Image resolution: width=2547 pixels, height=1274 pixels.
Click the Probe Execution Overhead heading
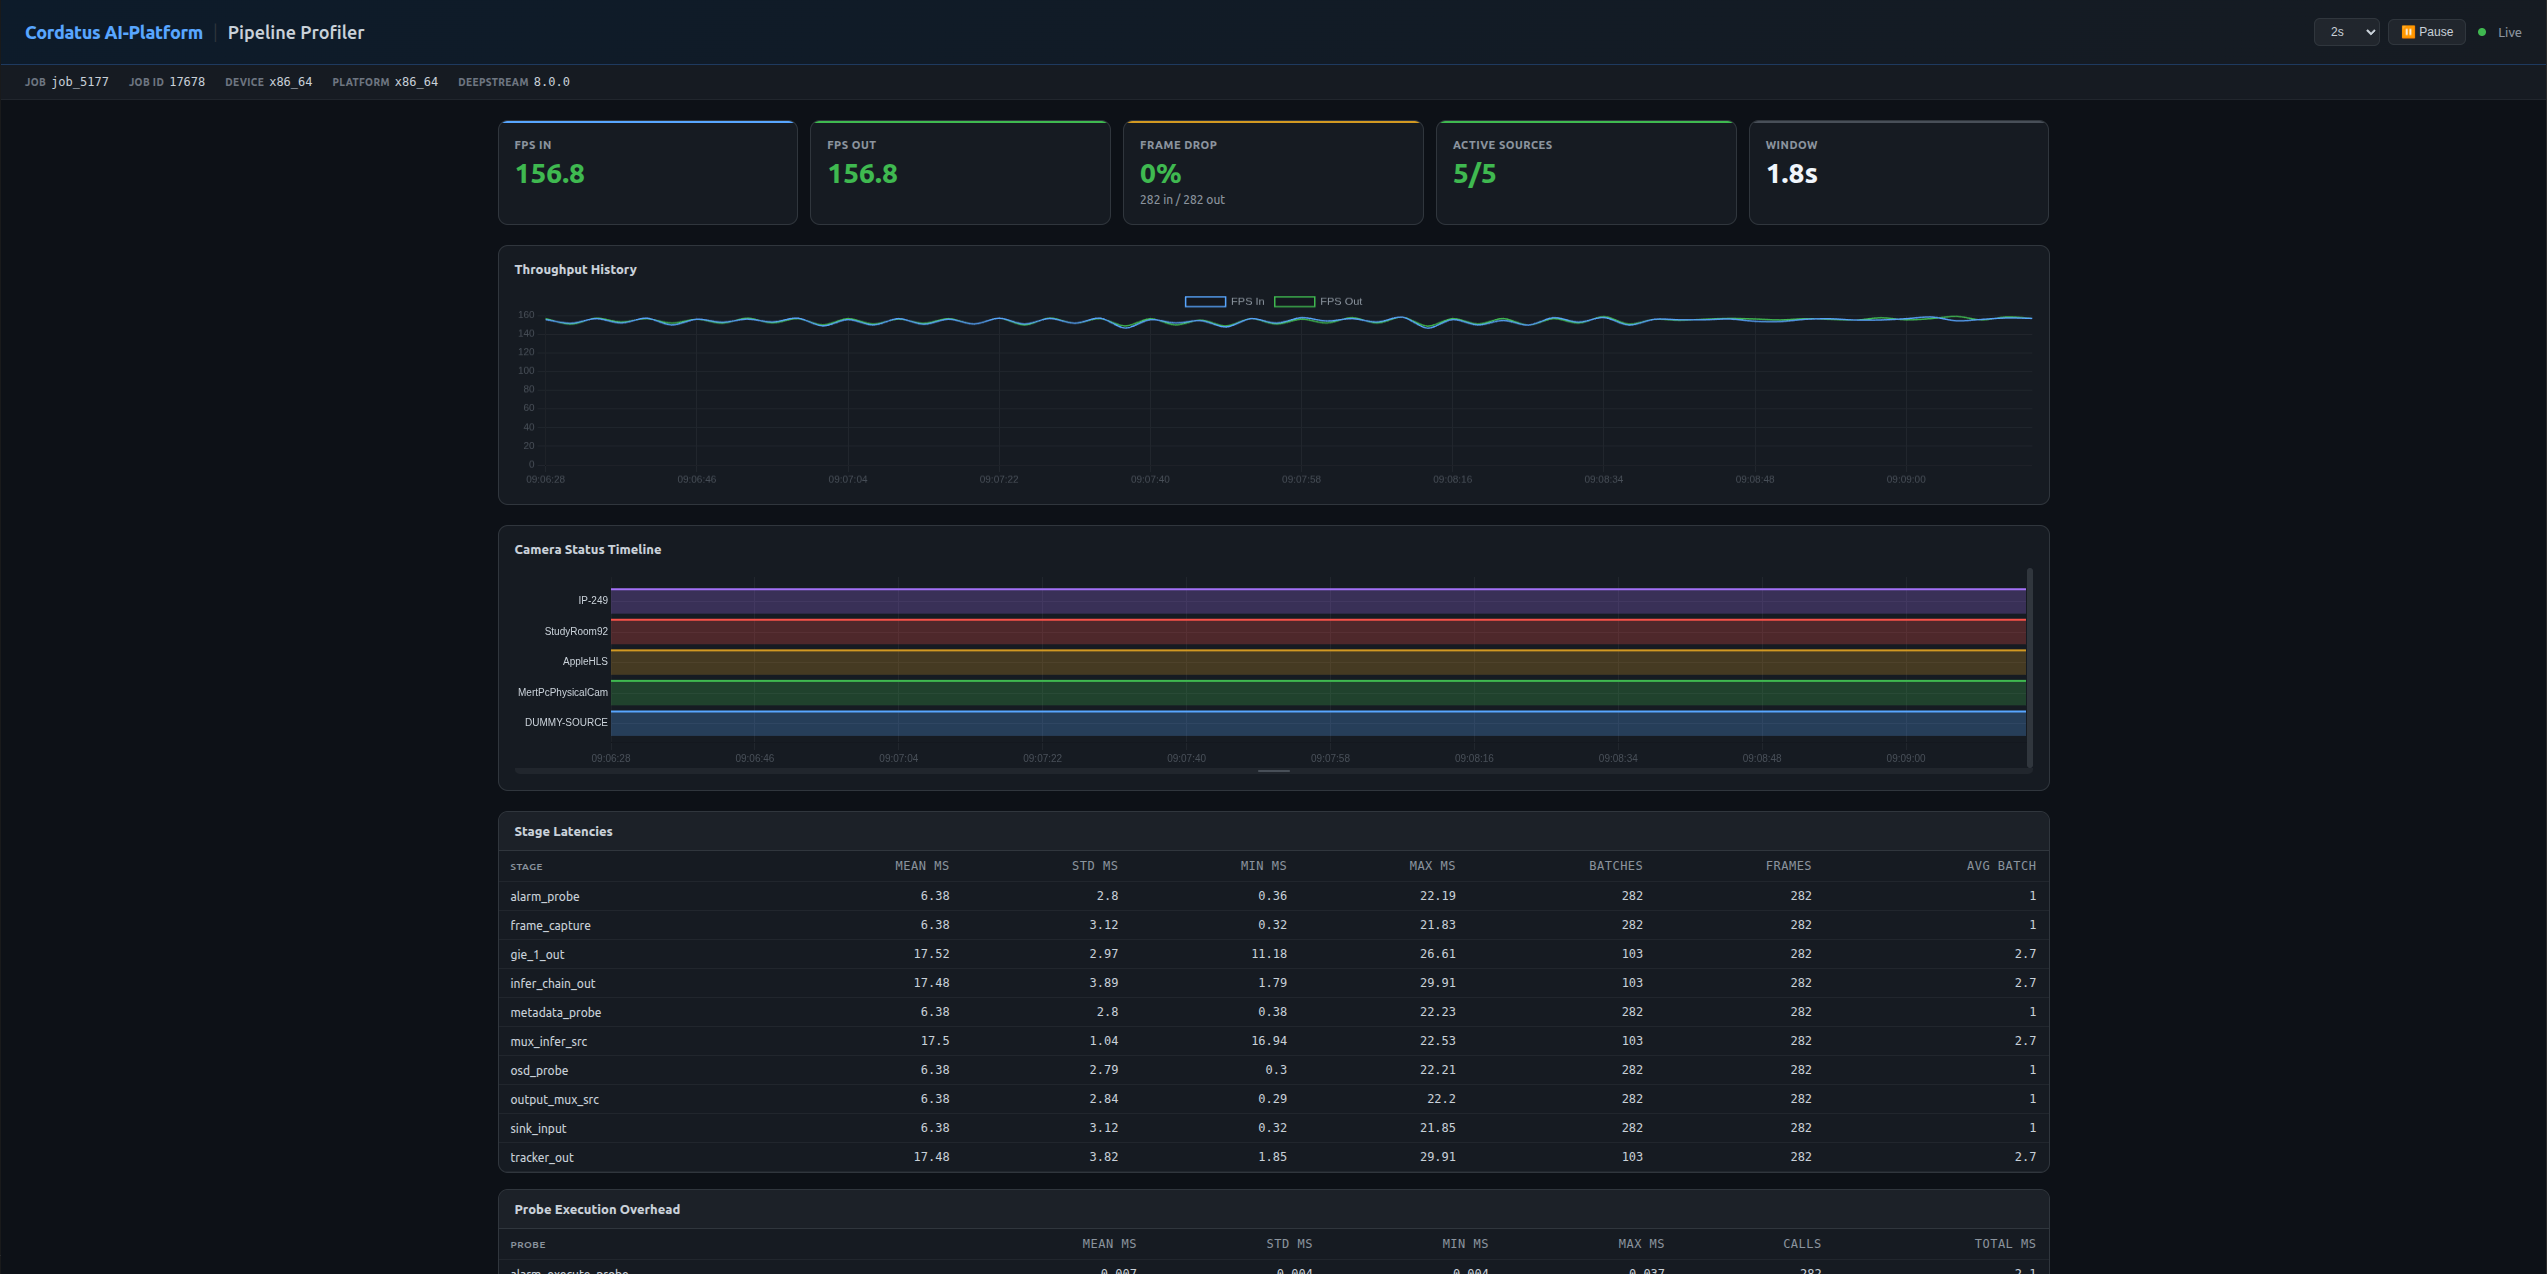tap(597, 1210)
